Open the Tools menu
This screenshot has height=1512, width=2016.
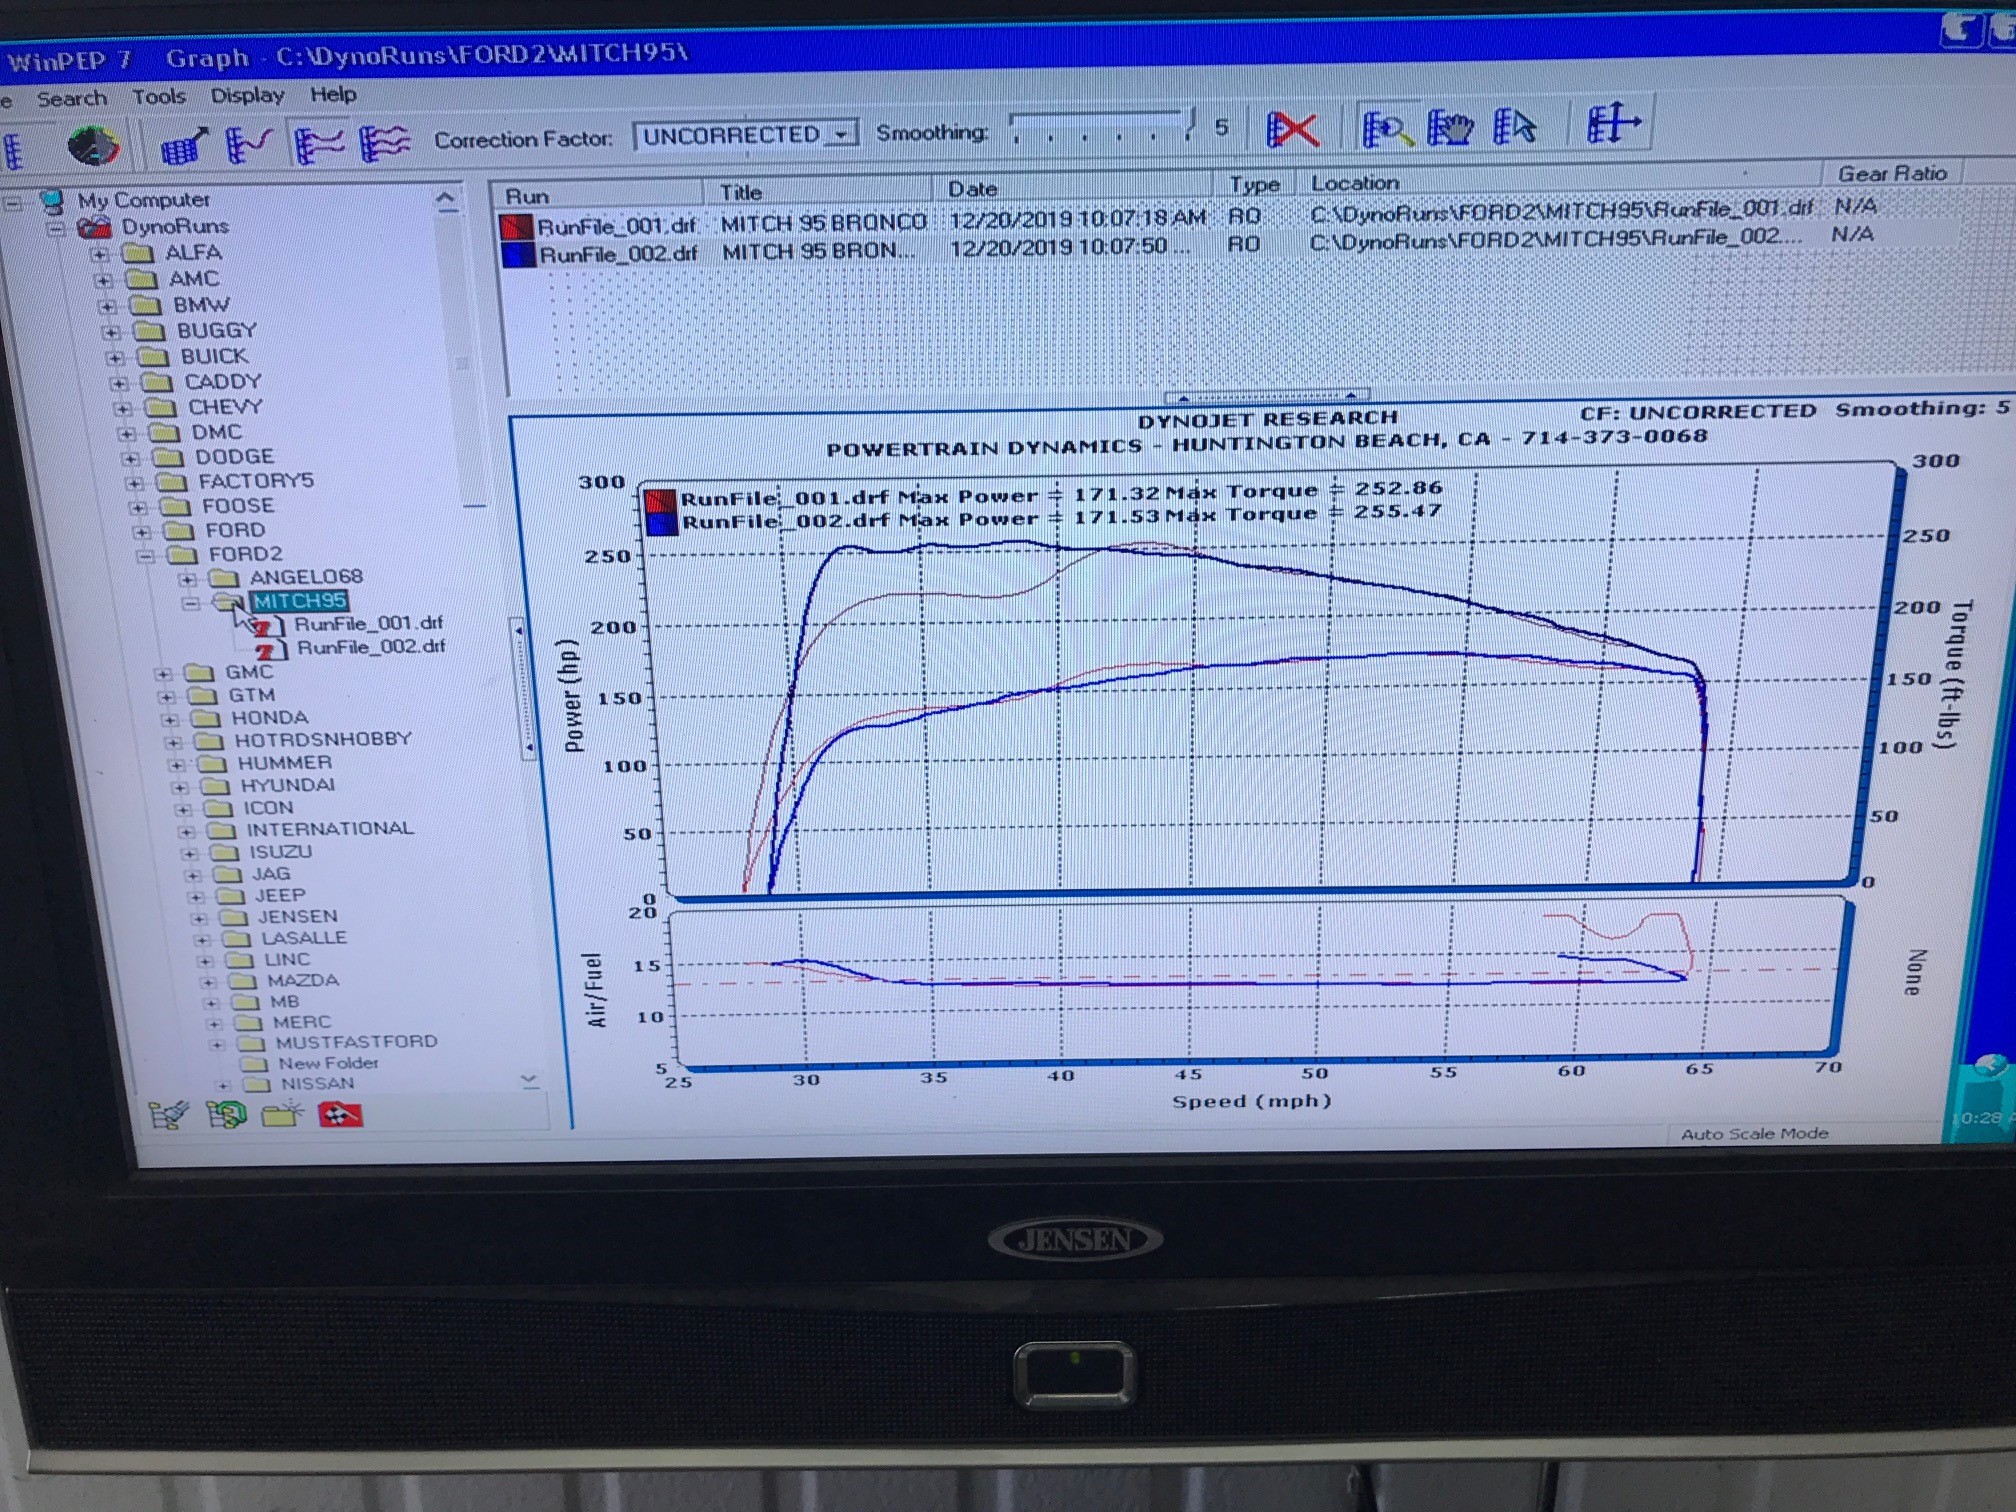[159, 97]
